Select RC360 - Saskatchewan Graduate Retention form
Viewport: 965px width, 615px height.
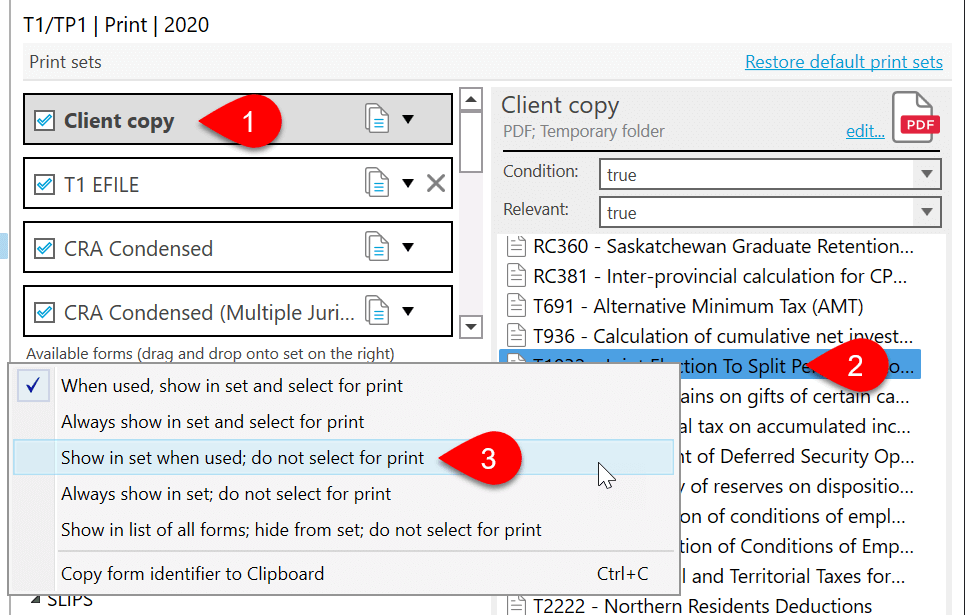tap(723, 246)
